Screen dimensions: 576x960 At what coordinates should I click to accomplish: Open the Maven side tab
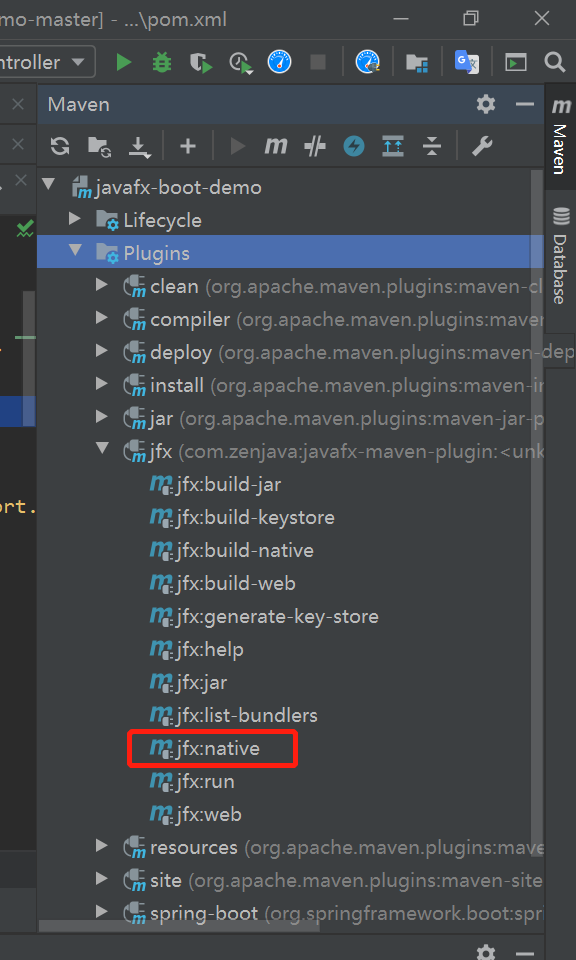click(x=561, y=135)
